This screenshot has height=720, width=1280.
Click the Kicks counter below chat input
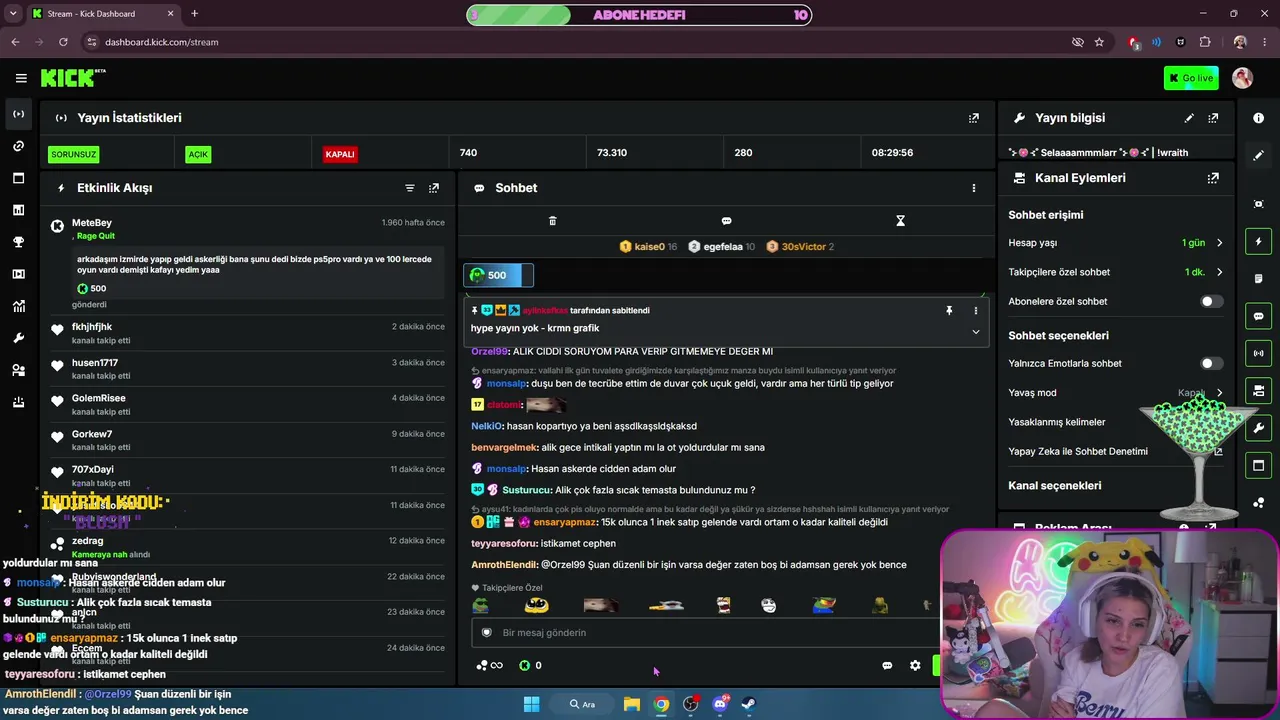pyautogui.click(x=530, y=665)
